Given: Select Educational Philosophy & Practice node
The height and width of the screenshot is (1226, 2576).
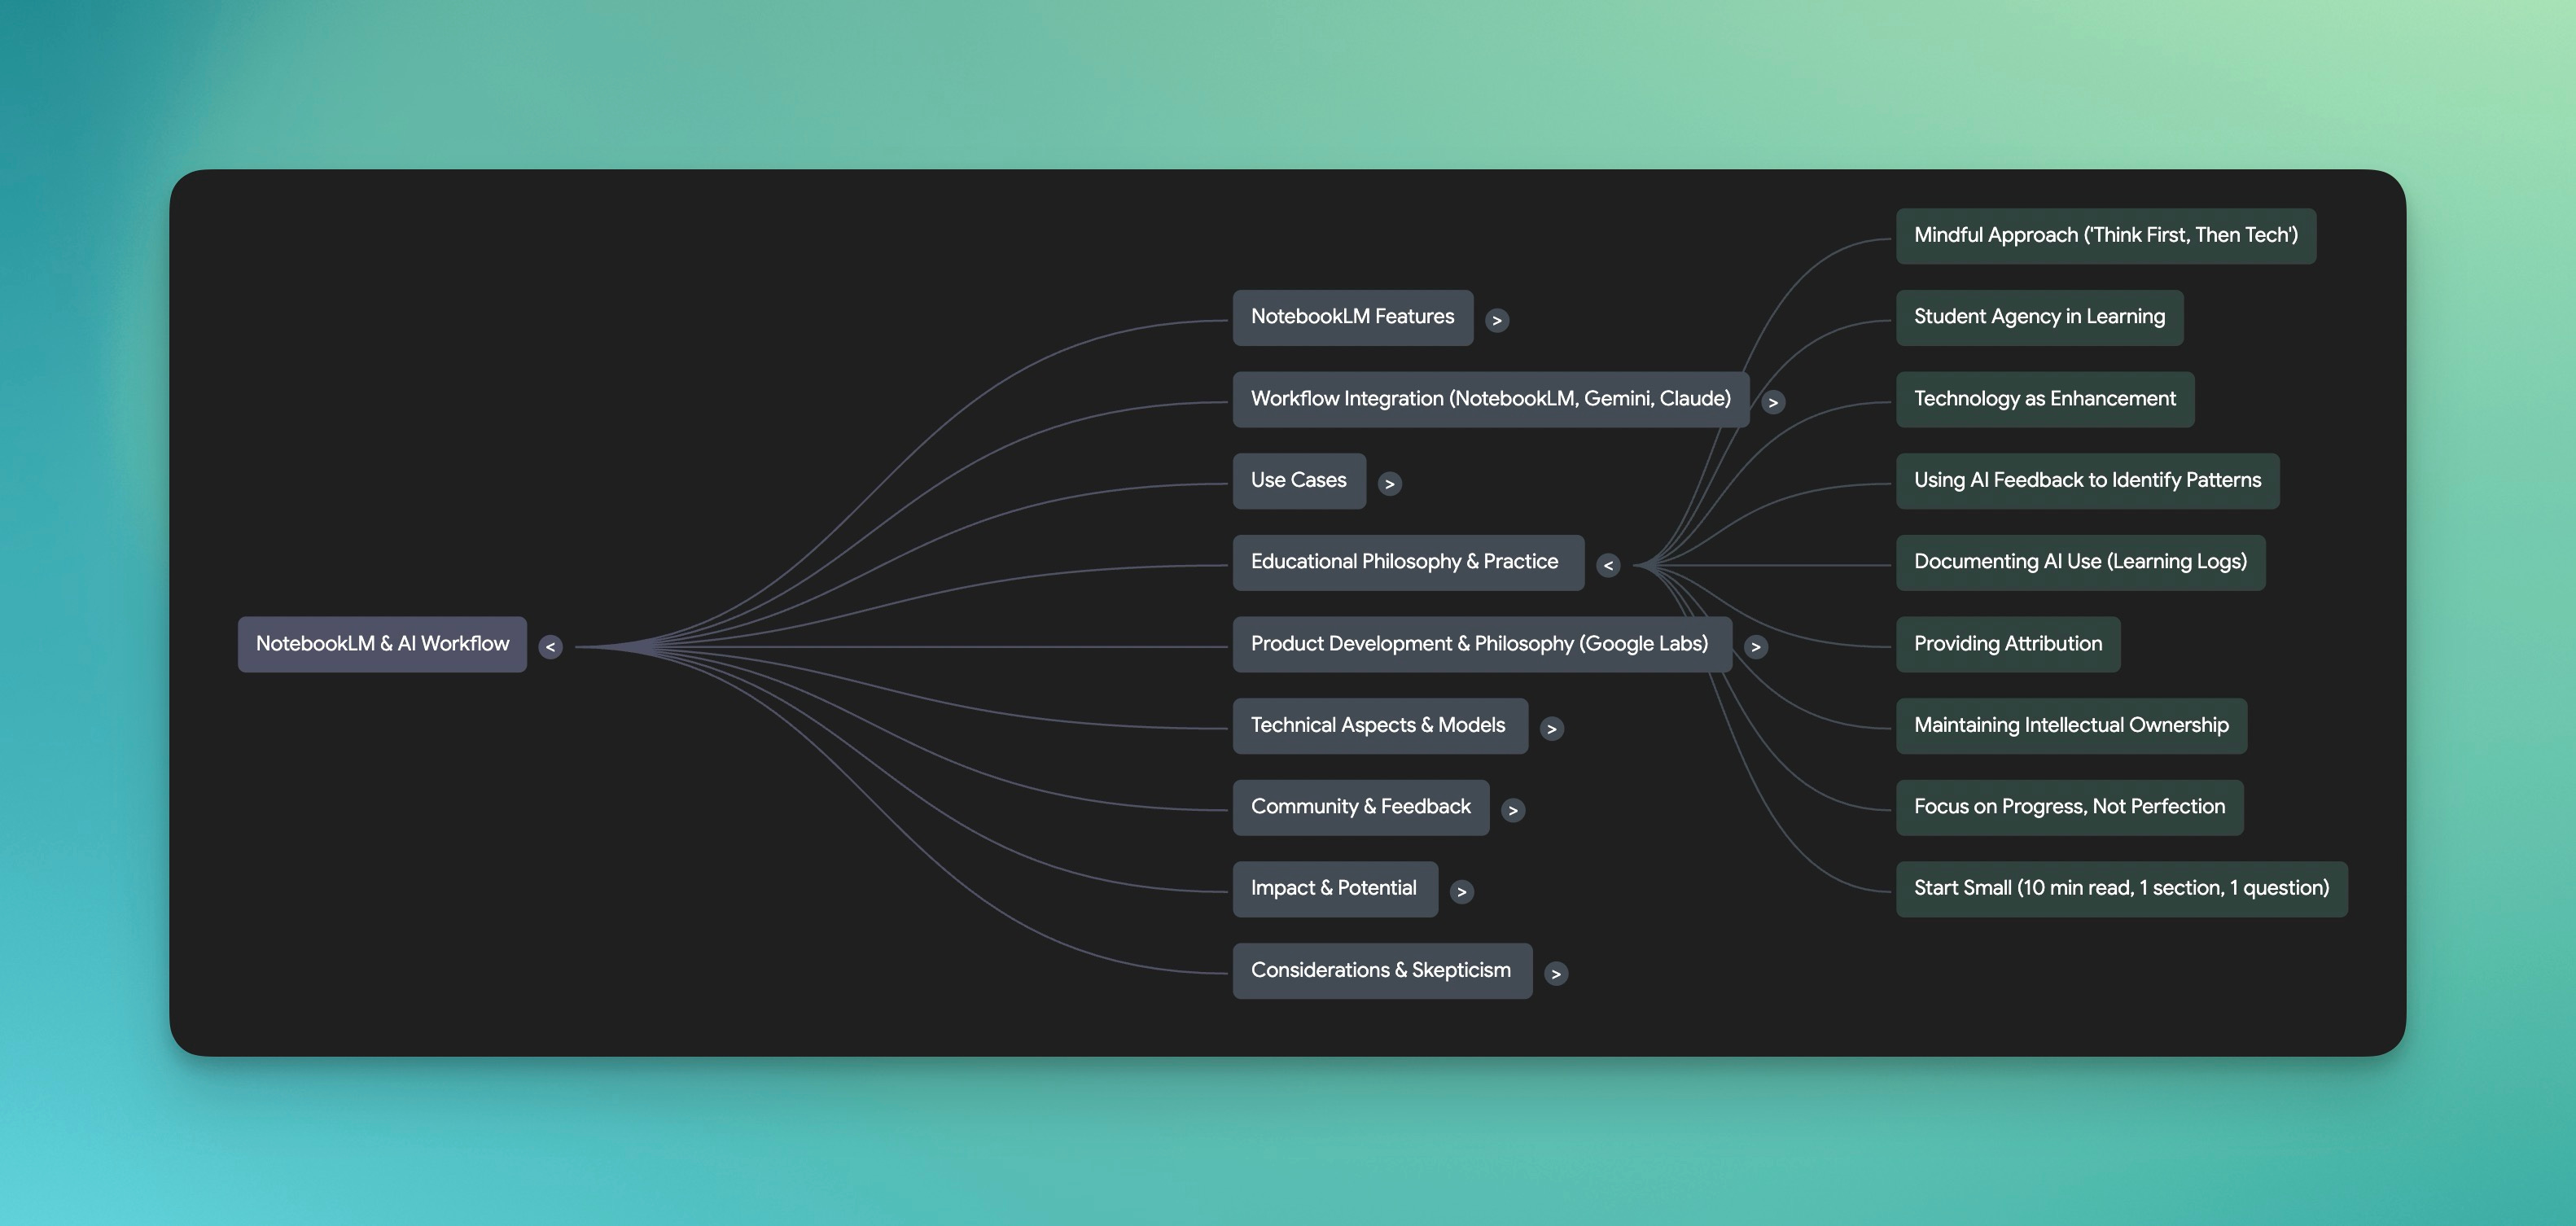Looking at the screenshot, I should tap(1408, 562).
